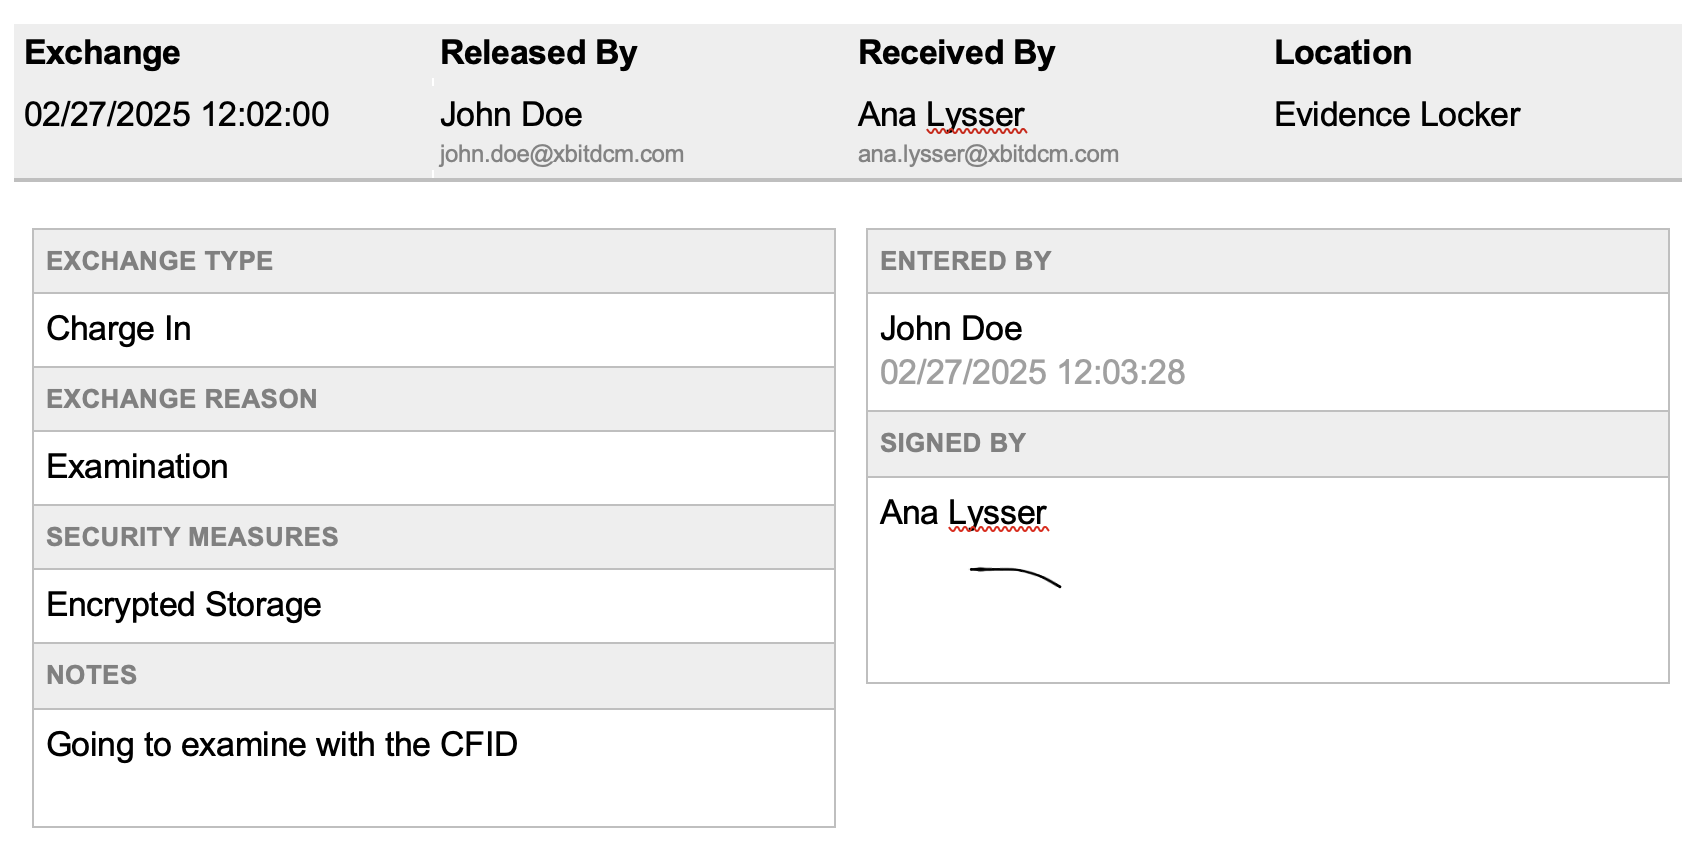Click the Ana Lysser name under Received By
Screen dimensions: 1702x860
point(941,115)
